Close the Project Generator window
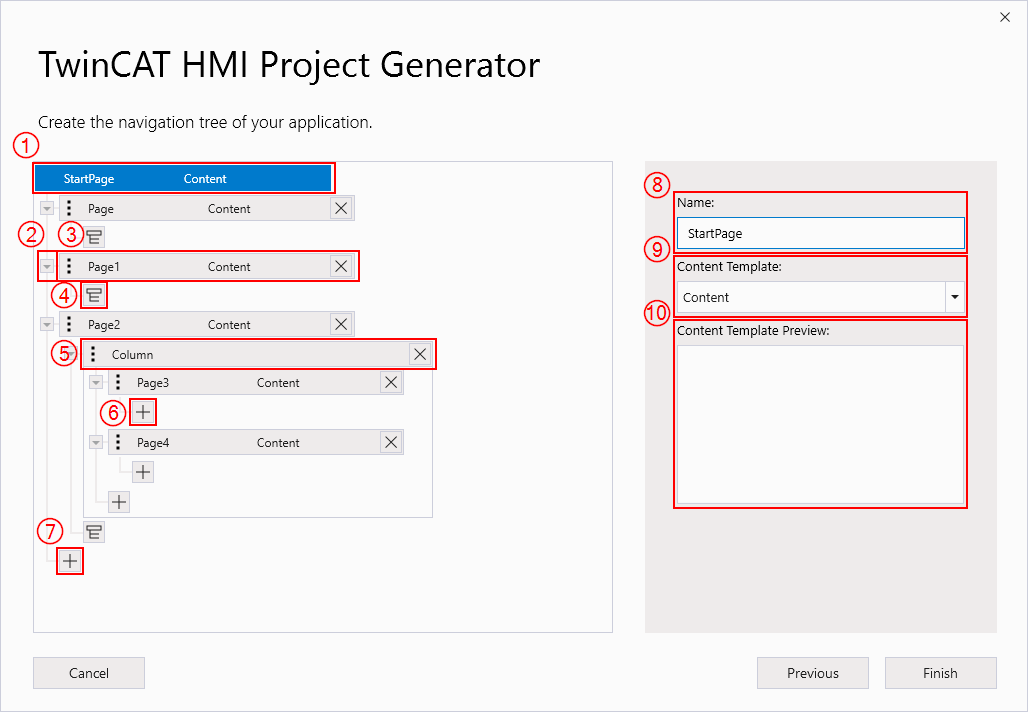 [1004, 17]
